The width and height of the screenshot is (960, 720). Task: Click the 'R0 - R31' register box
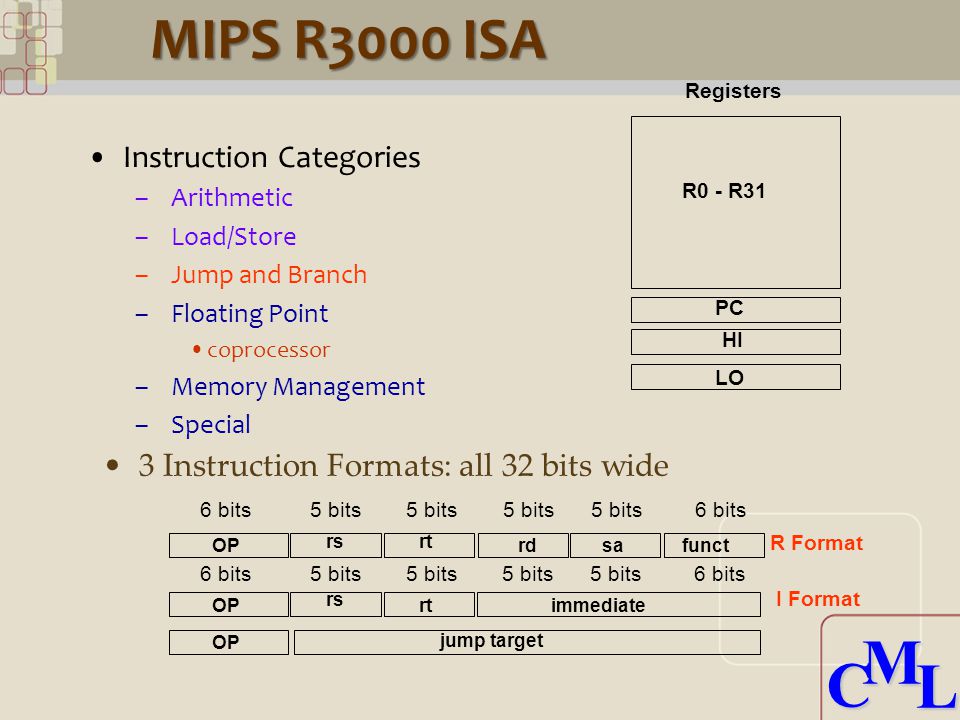pos(736,202)
